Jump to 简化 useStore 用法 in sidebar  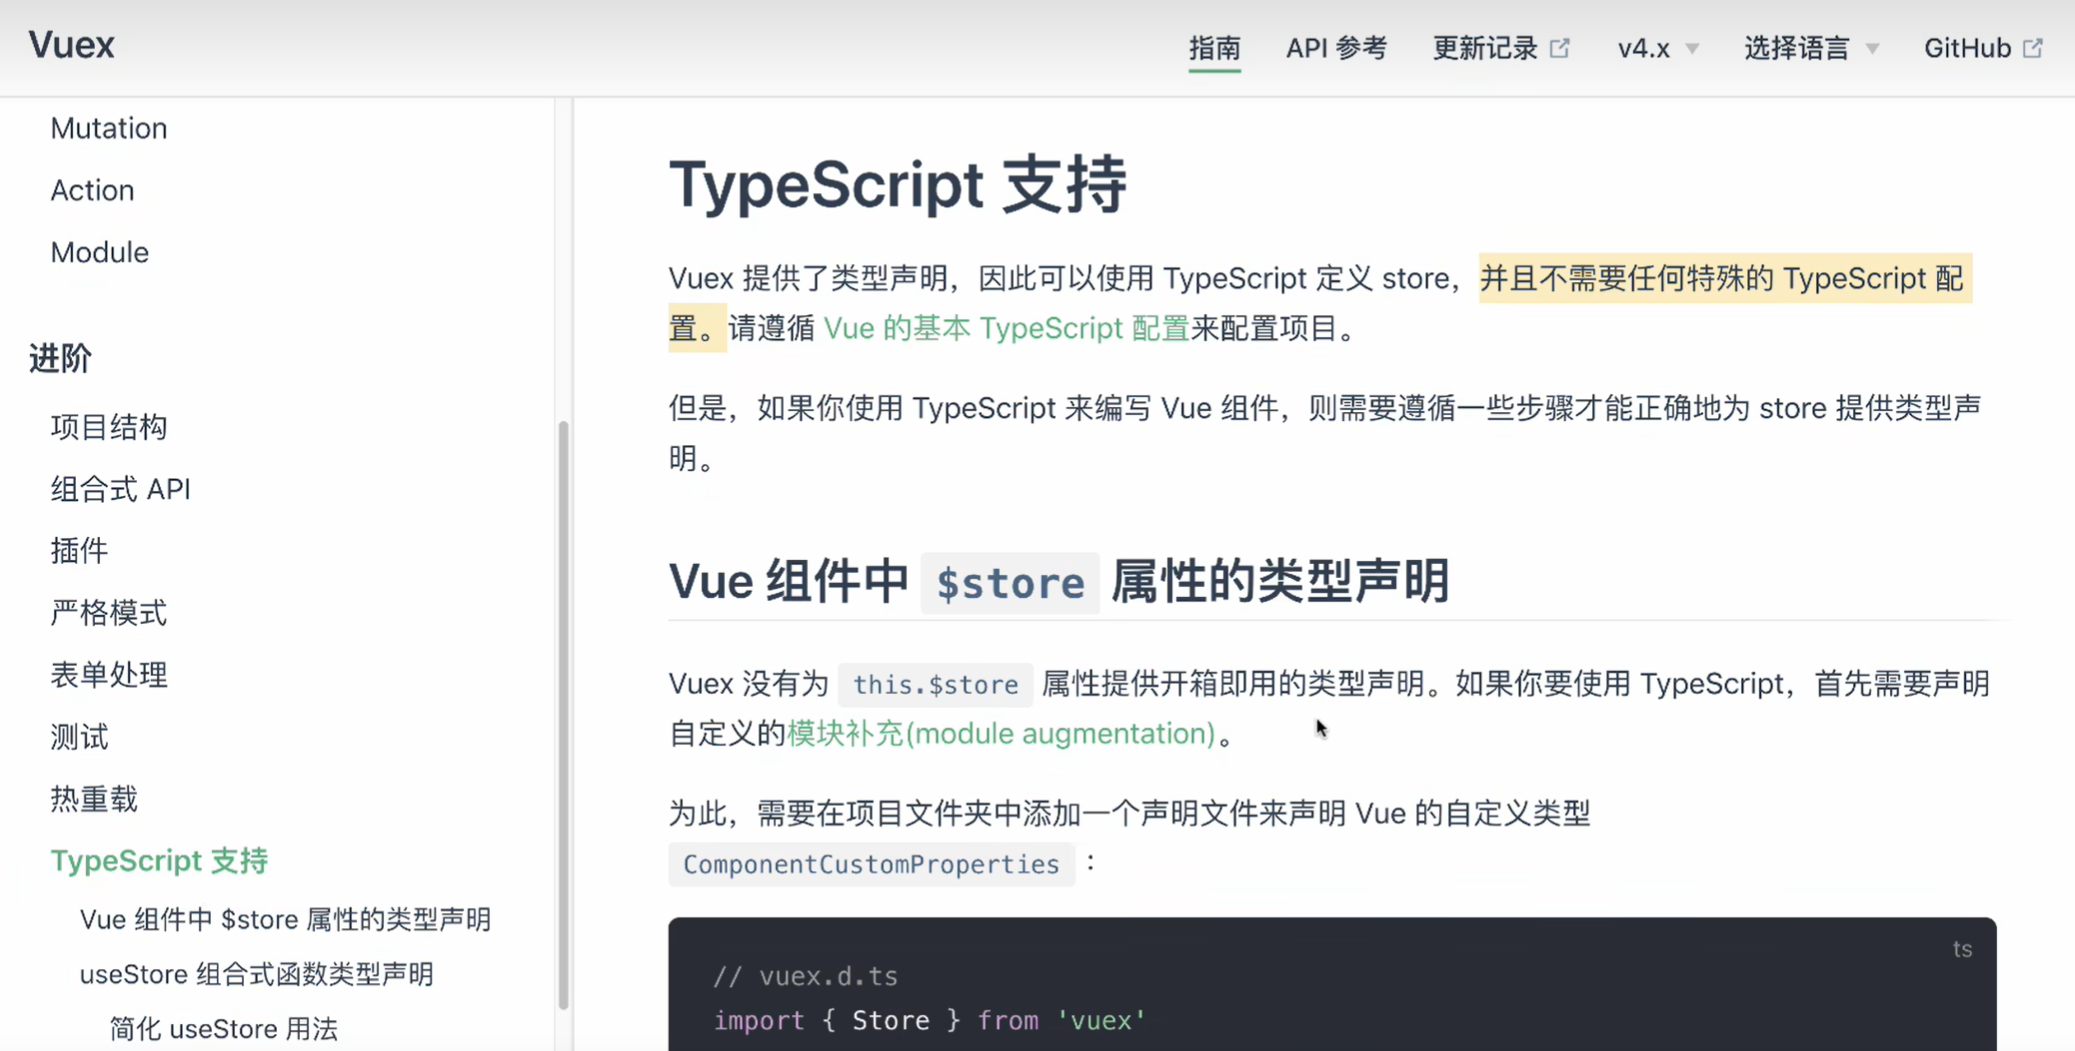click(223, 1029)
